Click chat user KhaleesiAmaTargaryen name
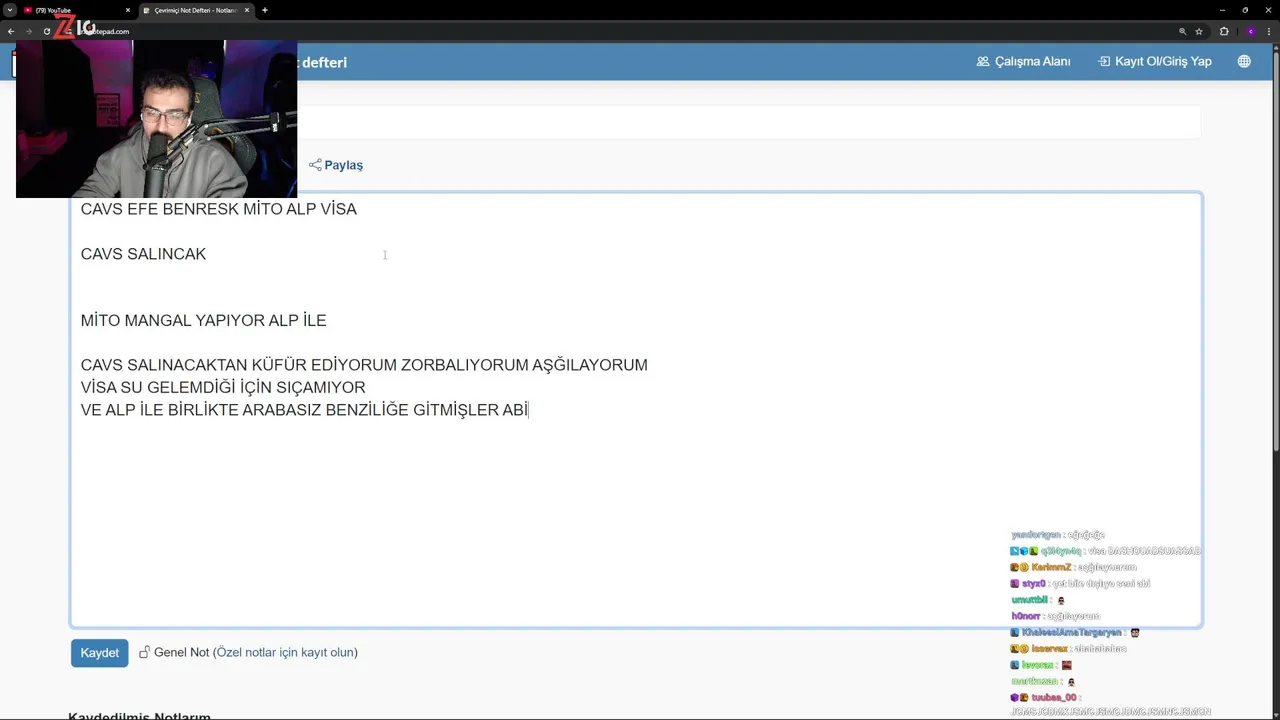This screenshot has width=1280, height=720. pyautogui.click(x=1072, y=632)
